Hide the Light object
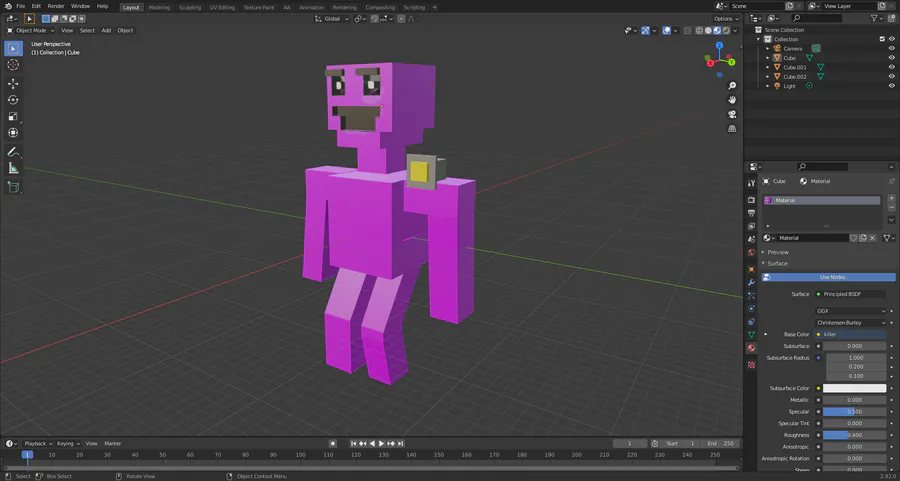The width and height of the screenshot is (900, 481). (891, 86)
